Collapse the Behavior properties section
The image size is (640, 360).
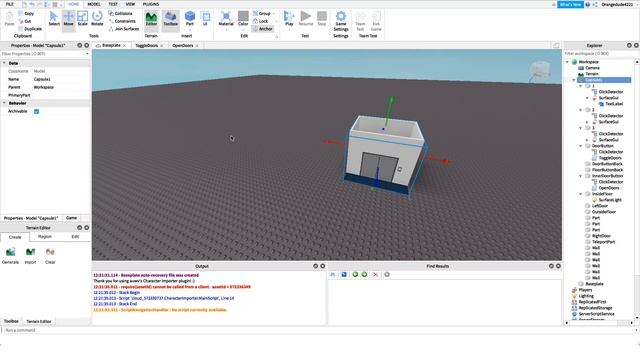(x=4, y=103)
